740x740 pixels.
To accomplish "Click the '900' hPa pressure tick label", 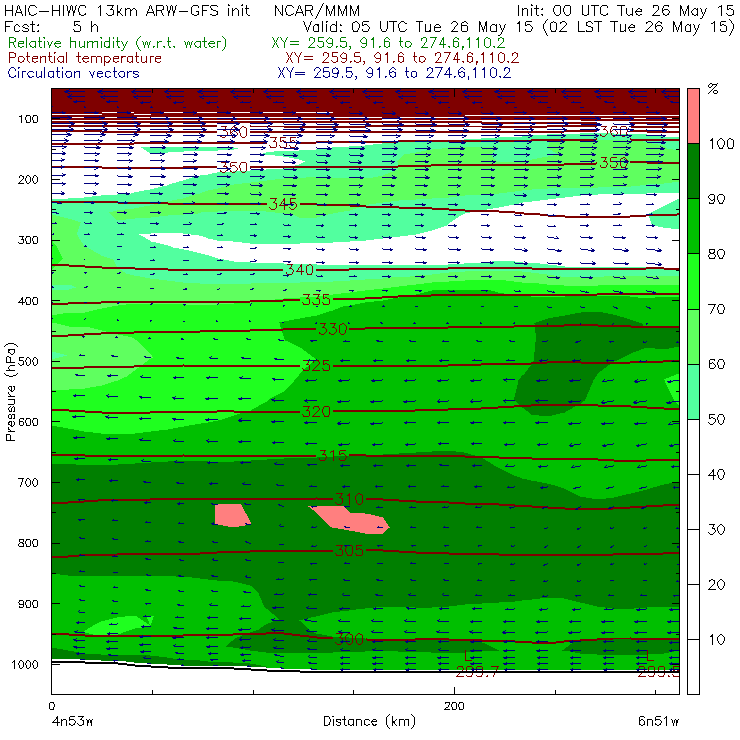I will click(28, 604).
